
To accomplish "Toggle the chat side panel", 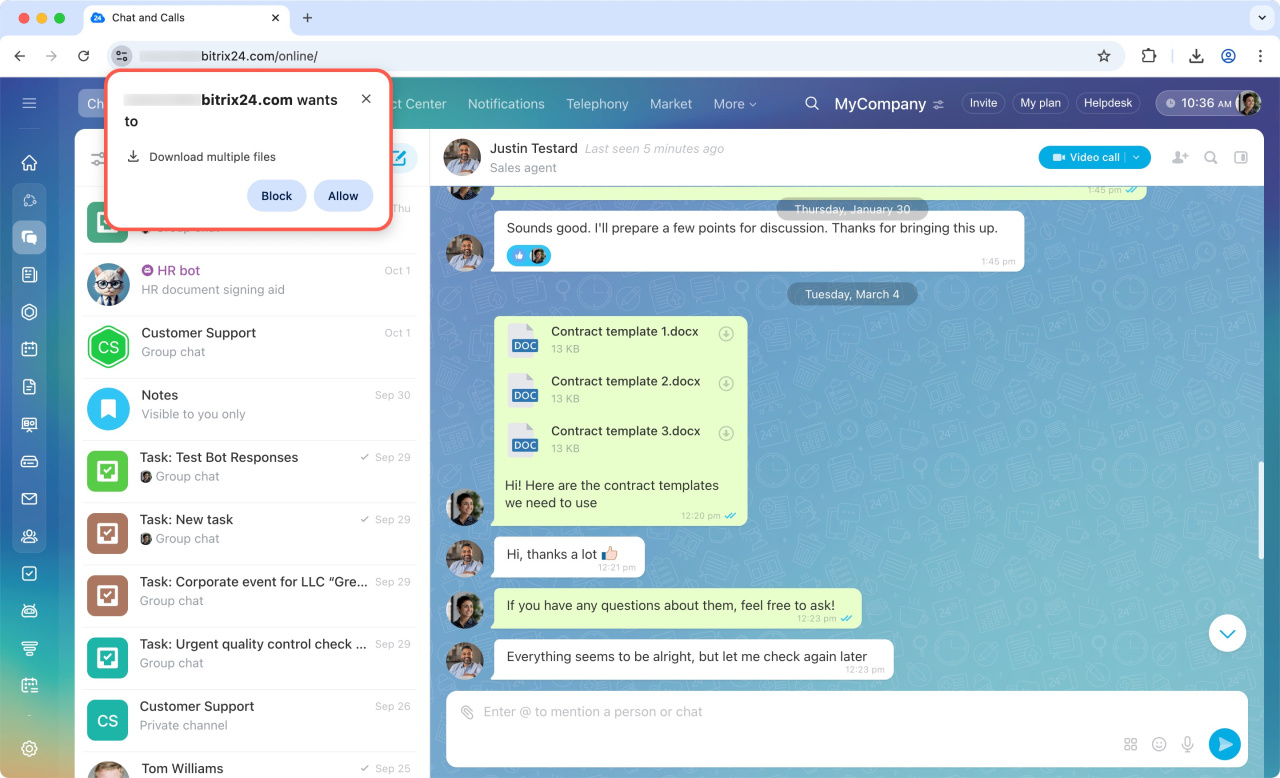I will (x=1241, y=157).
